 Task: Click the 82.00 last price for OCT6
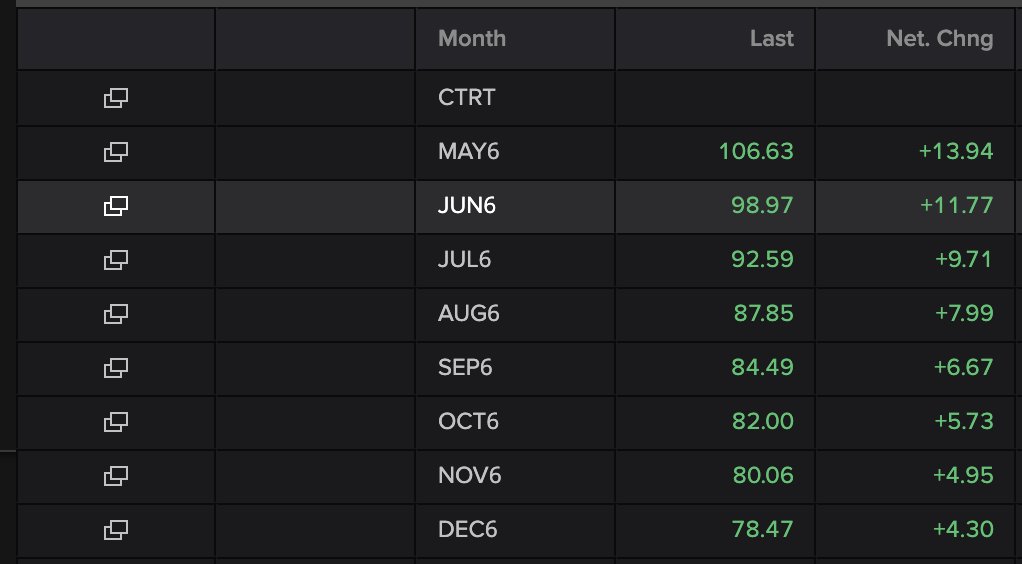(x=763, y=421)
